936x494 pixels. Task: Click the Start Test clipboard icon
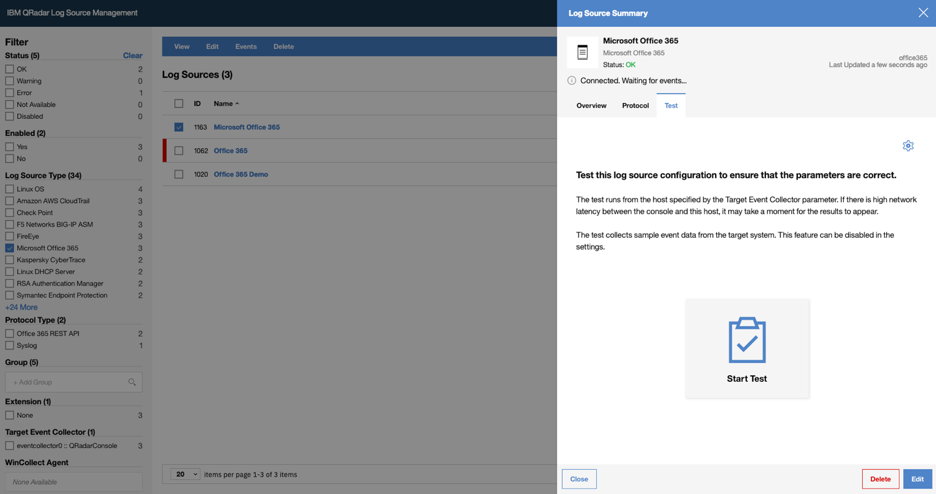click(x=747, y=340)
